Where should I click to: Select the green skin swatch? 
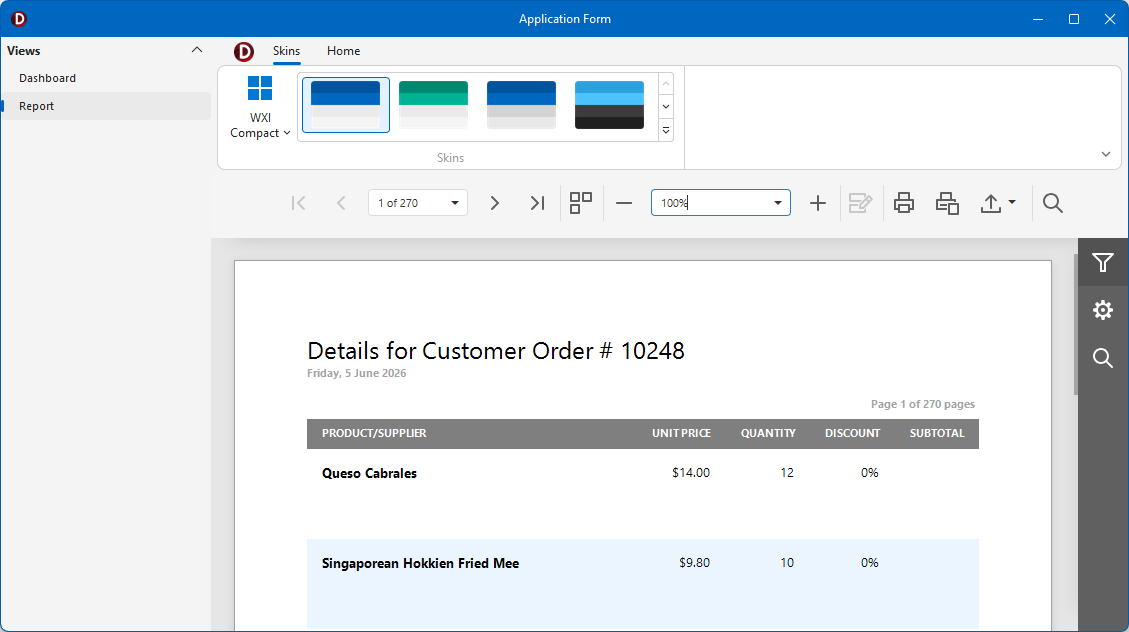pyautogui.click(x=433, y=105)
